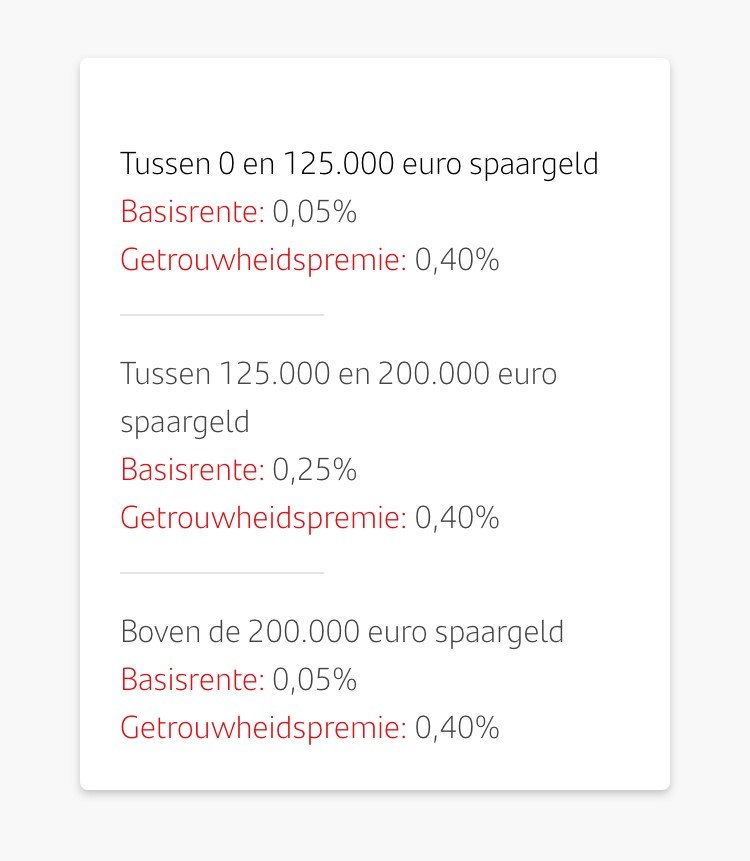Select the last Getrouwheidspremie label

click(264, 728)
